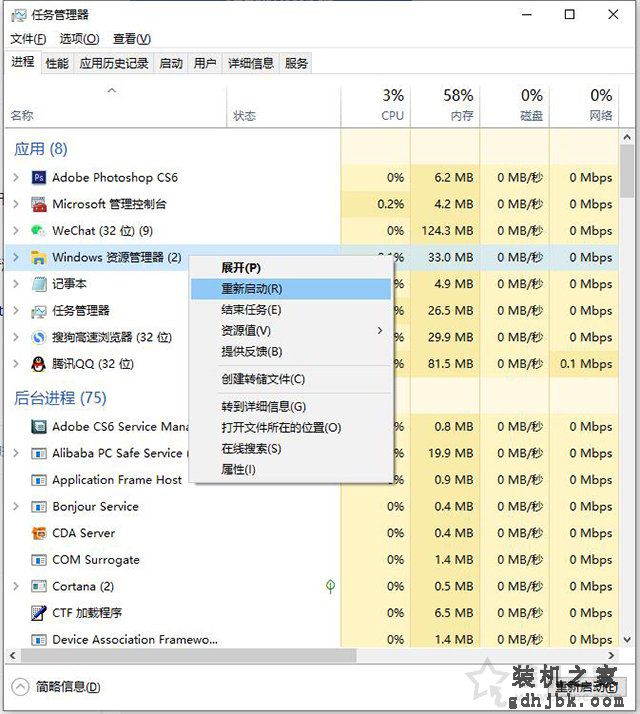This screenshot has width=640, height=714.
Task: Sort by the 内存 column header
Action: pyautogui.click(x=445, y=106)
